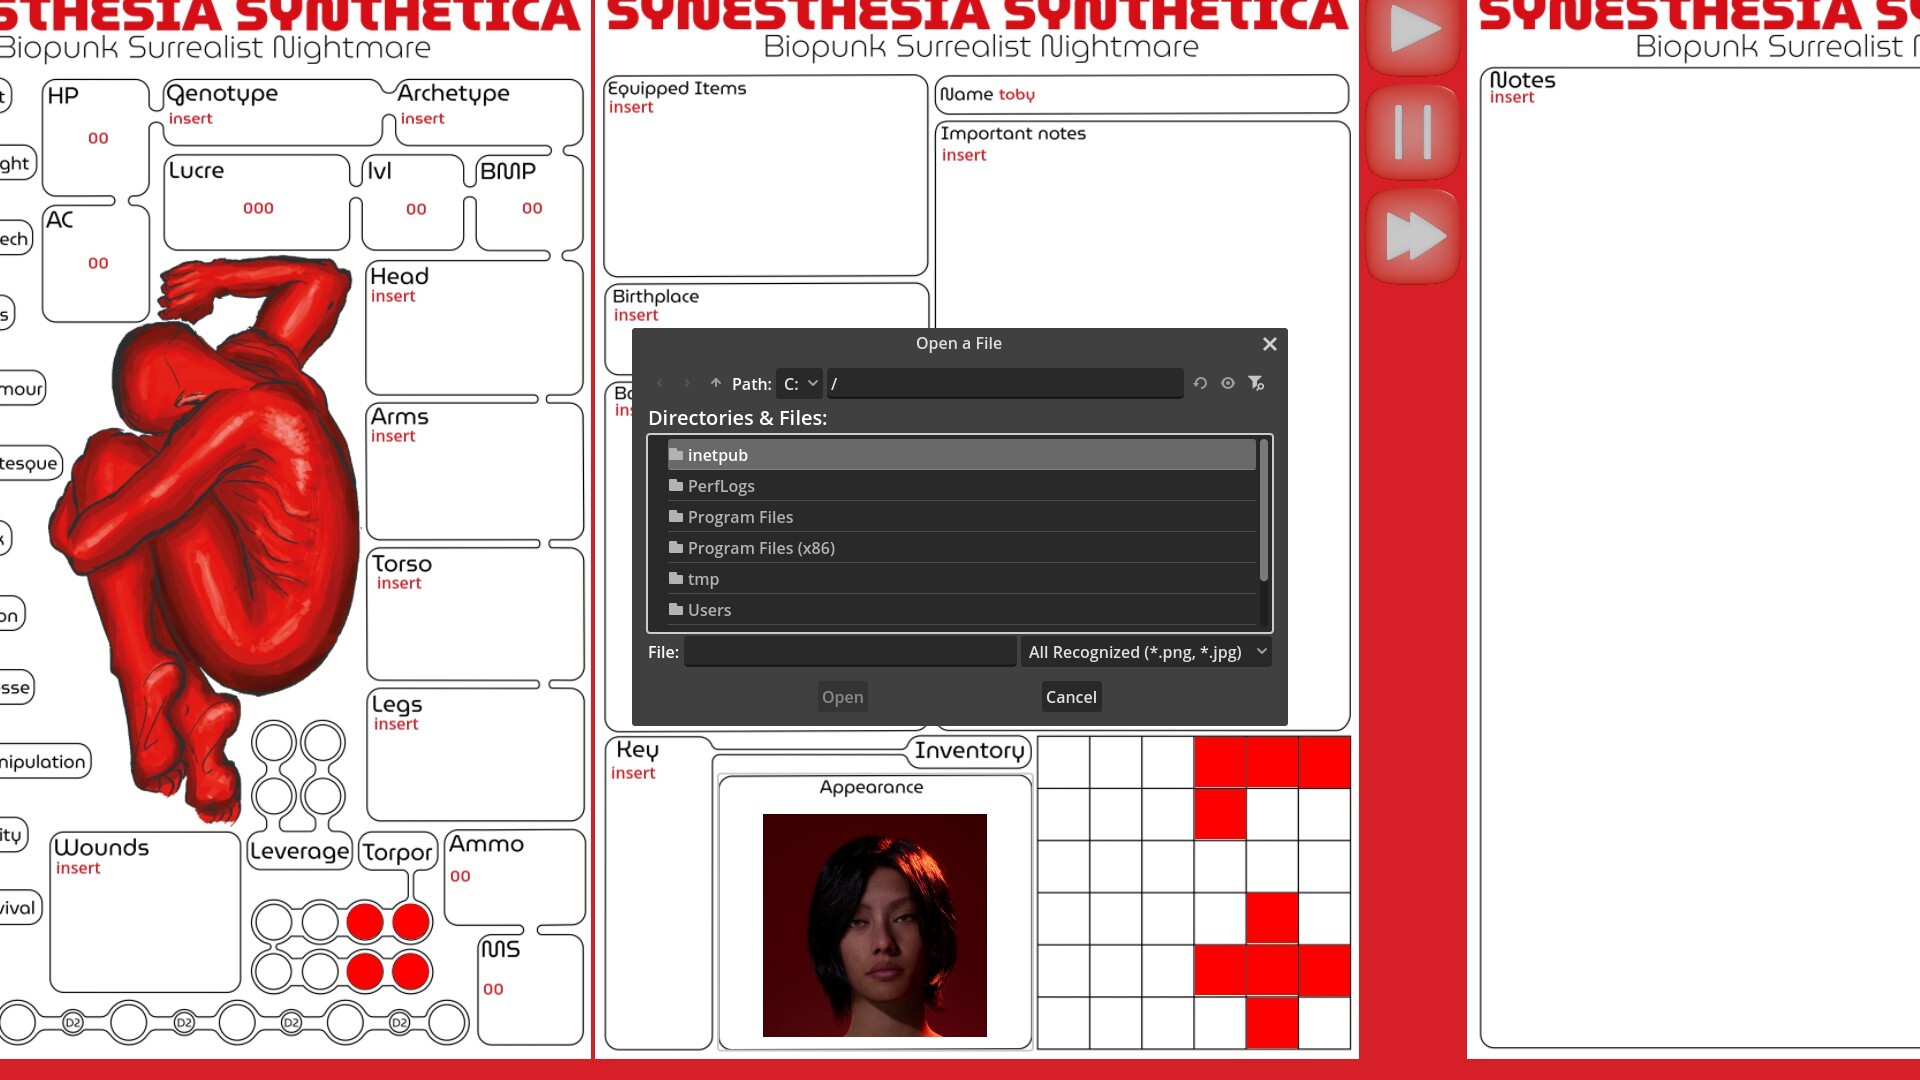Cancel the Open a File dialog

[x=1071, y=696]
